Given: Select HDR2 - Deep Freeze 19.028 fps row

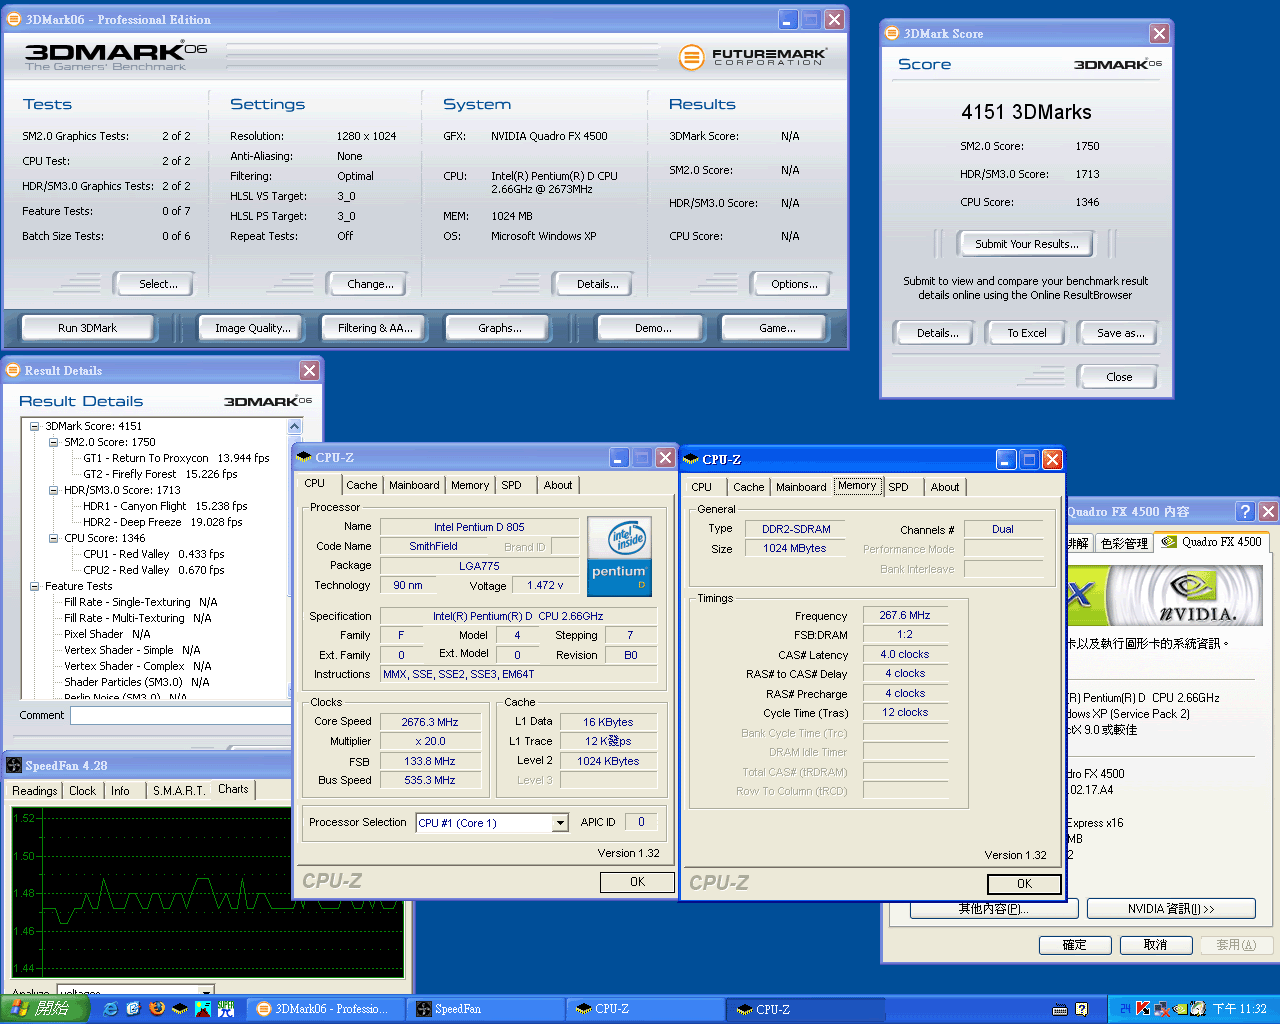Looking at the screenshot, I should click(163, 522).
